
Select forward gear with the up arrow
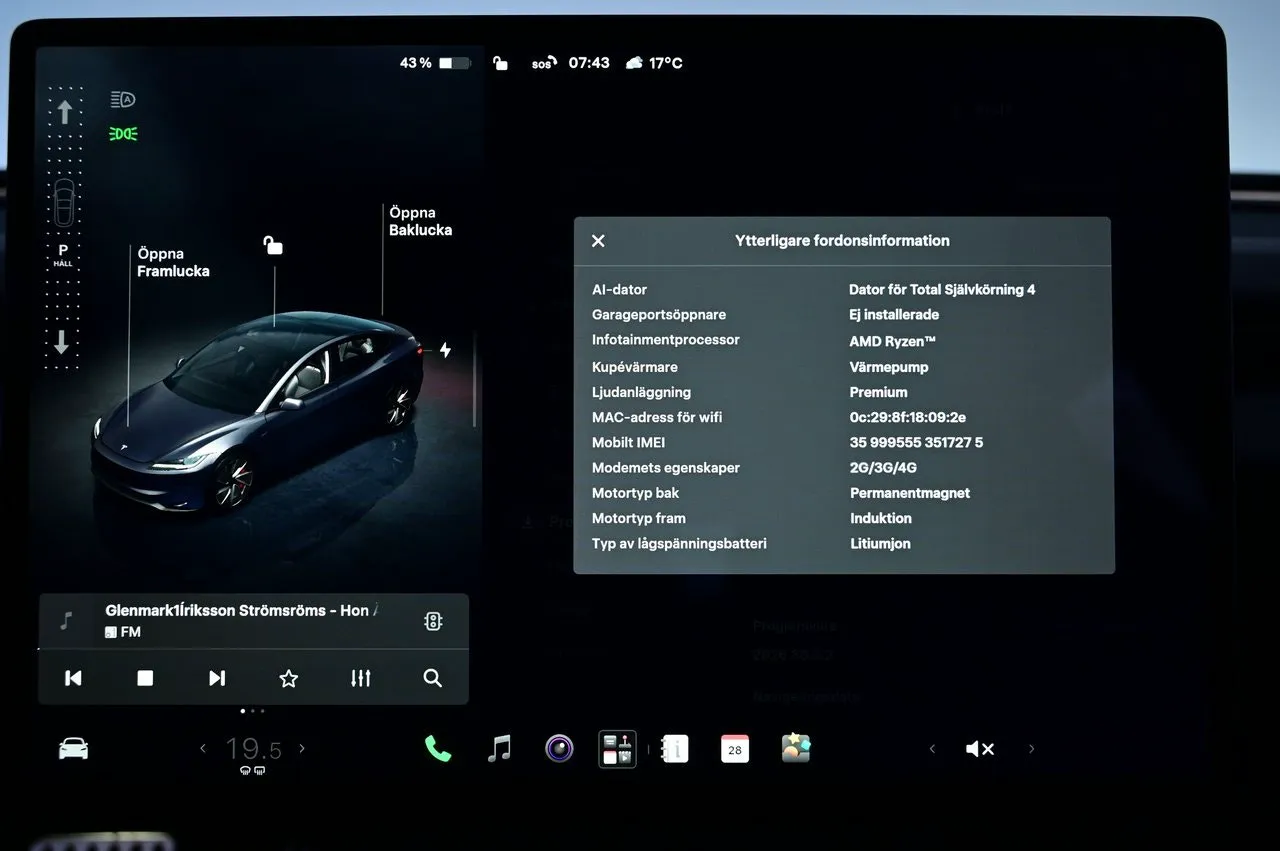click(x=64, y=112)
